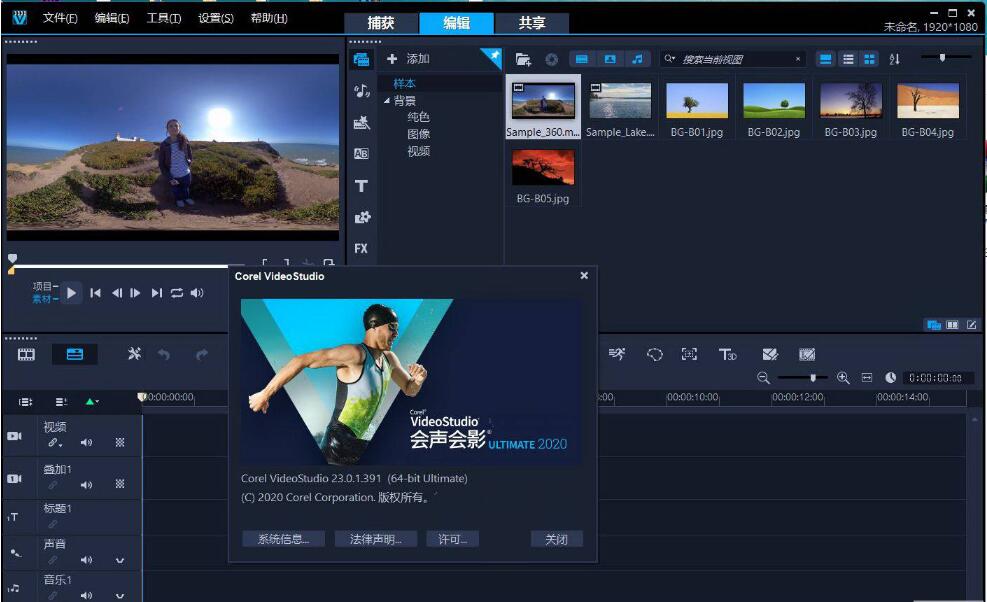Toggle showing audio files in library

point(638,59)
